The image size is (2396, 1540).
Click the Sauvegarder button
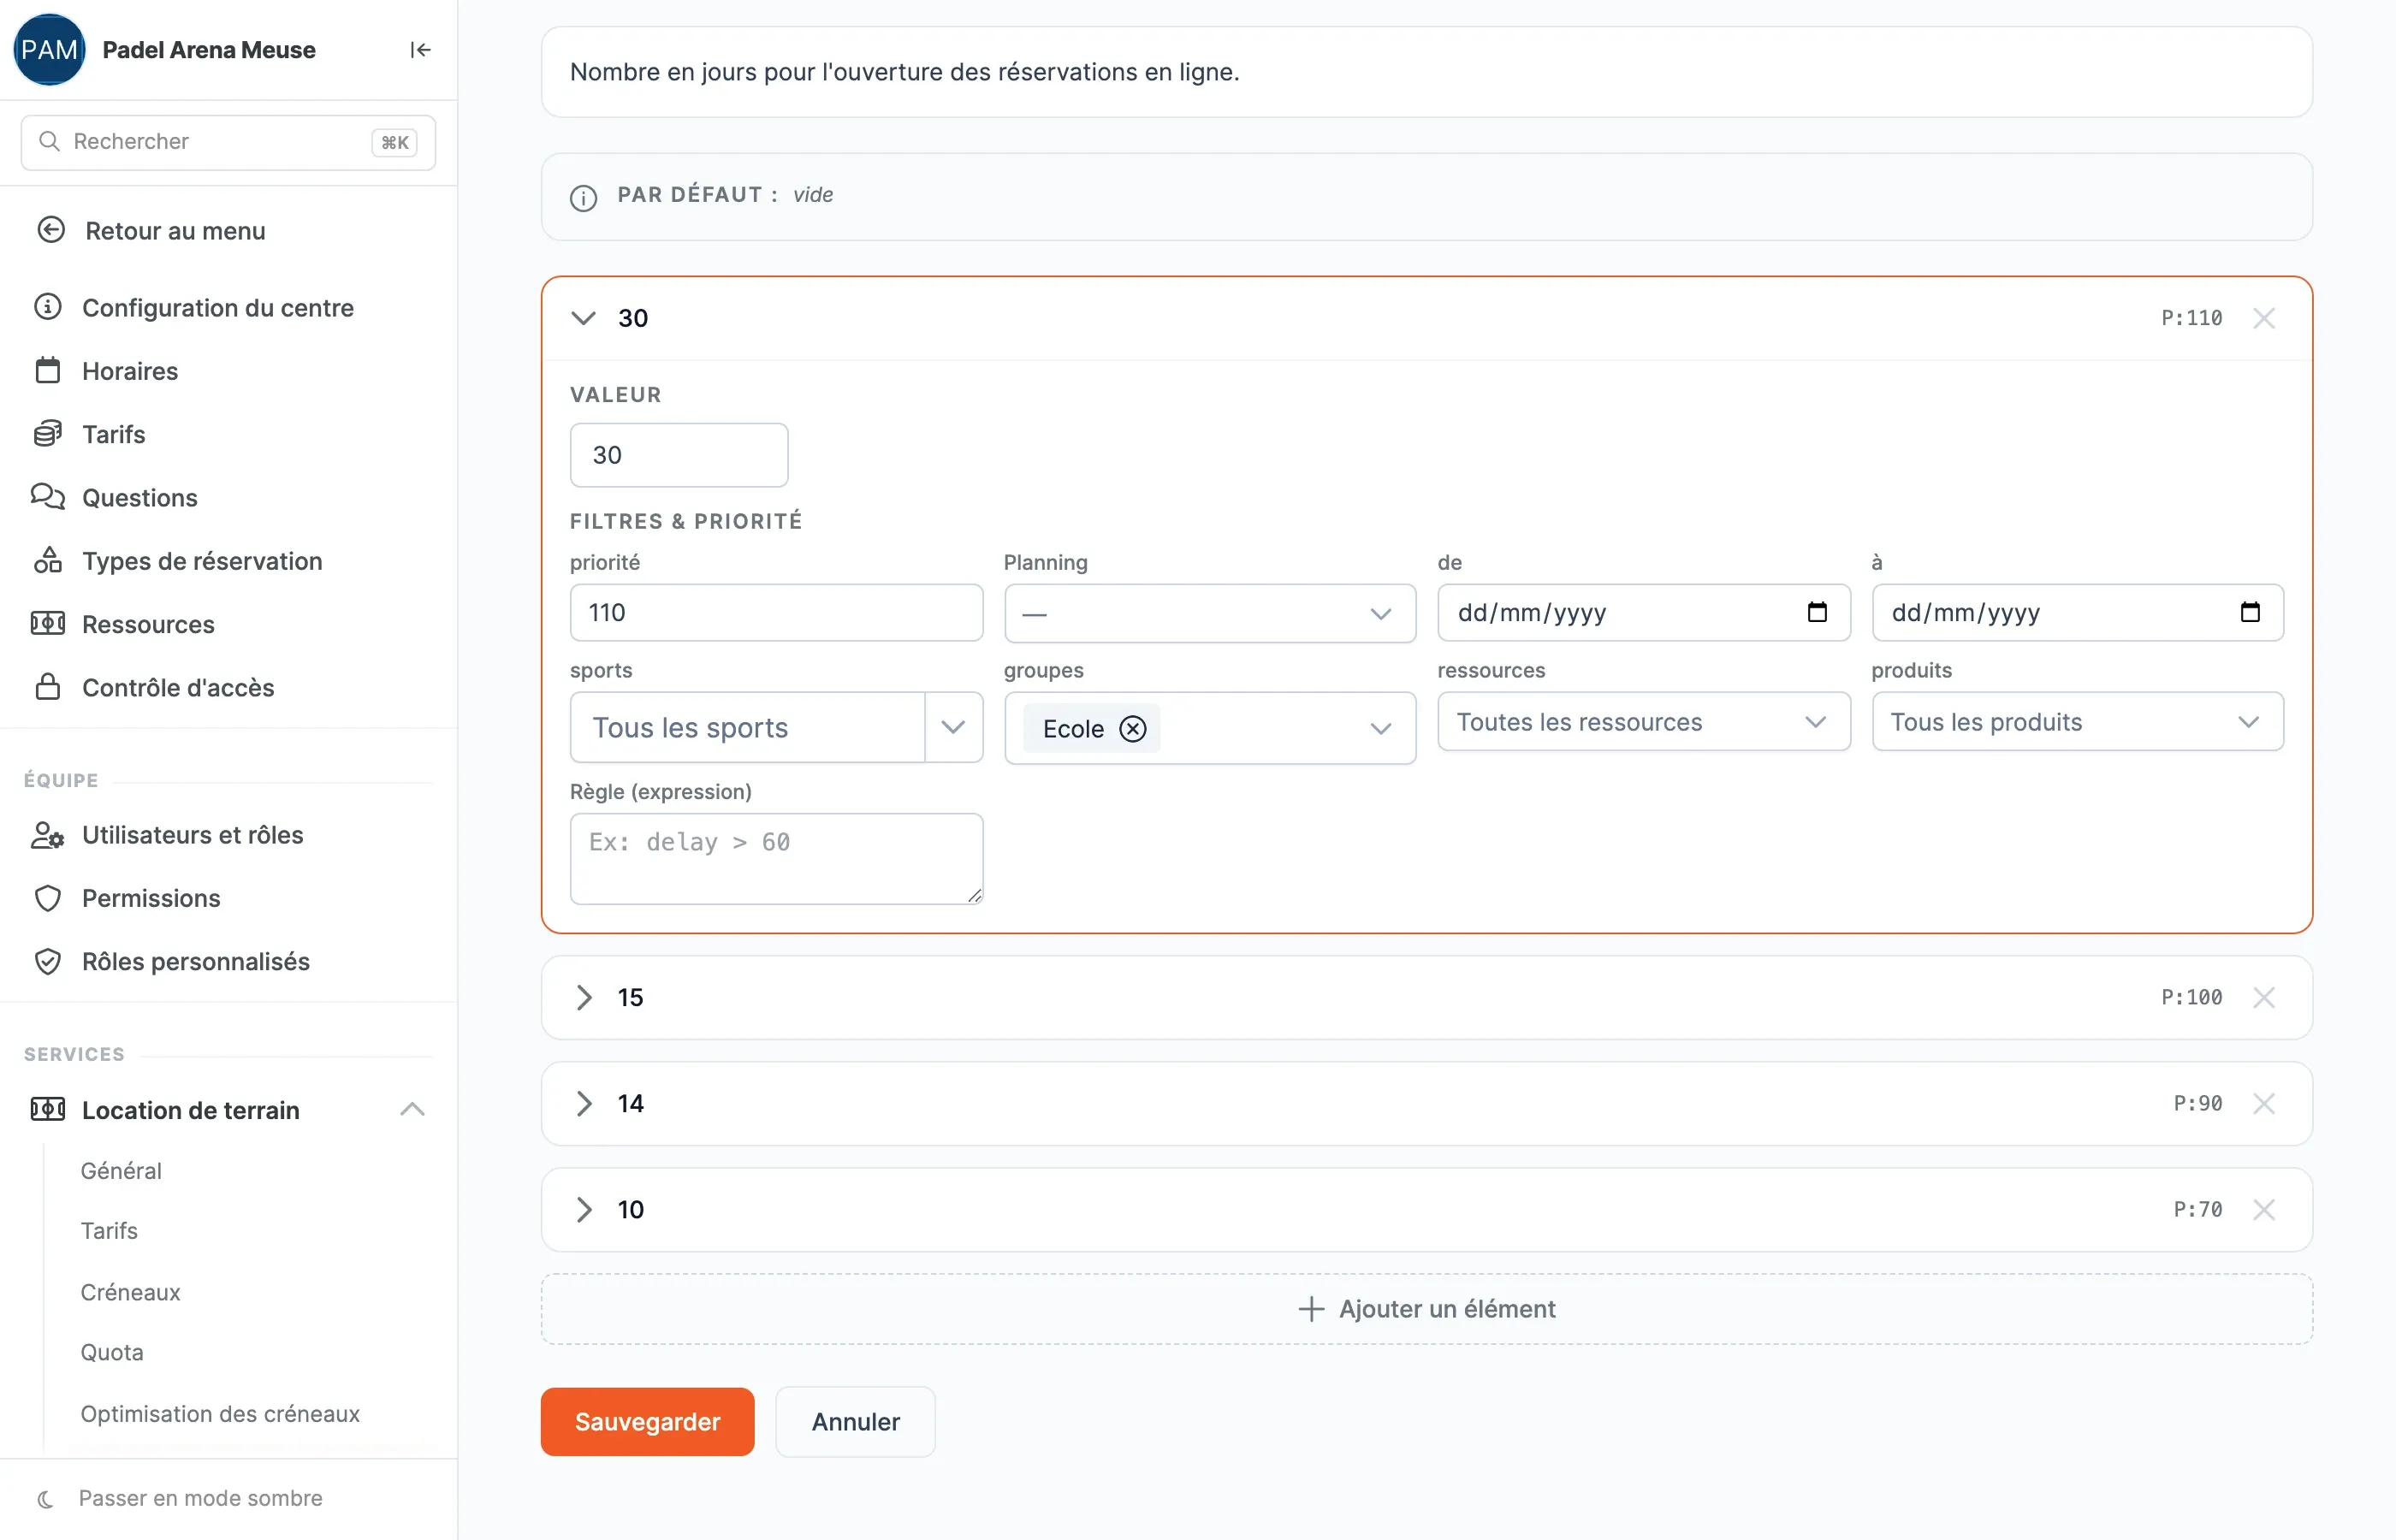(647, 1421)
